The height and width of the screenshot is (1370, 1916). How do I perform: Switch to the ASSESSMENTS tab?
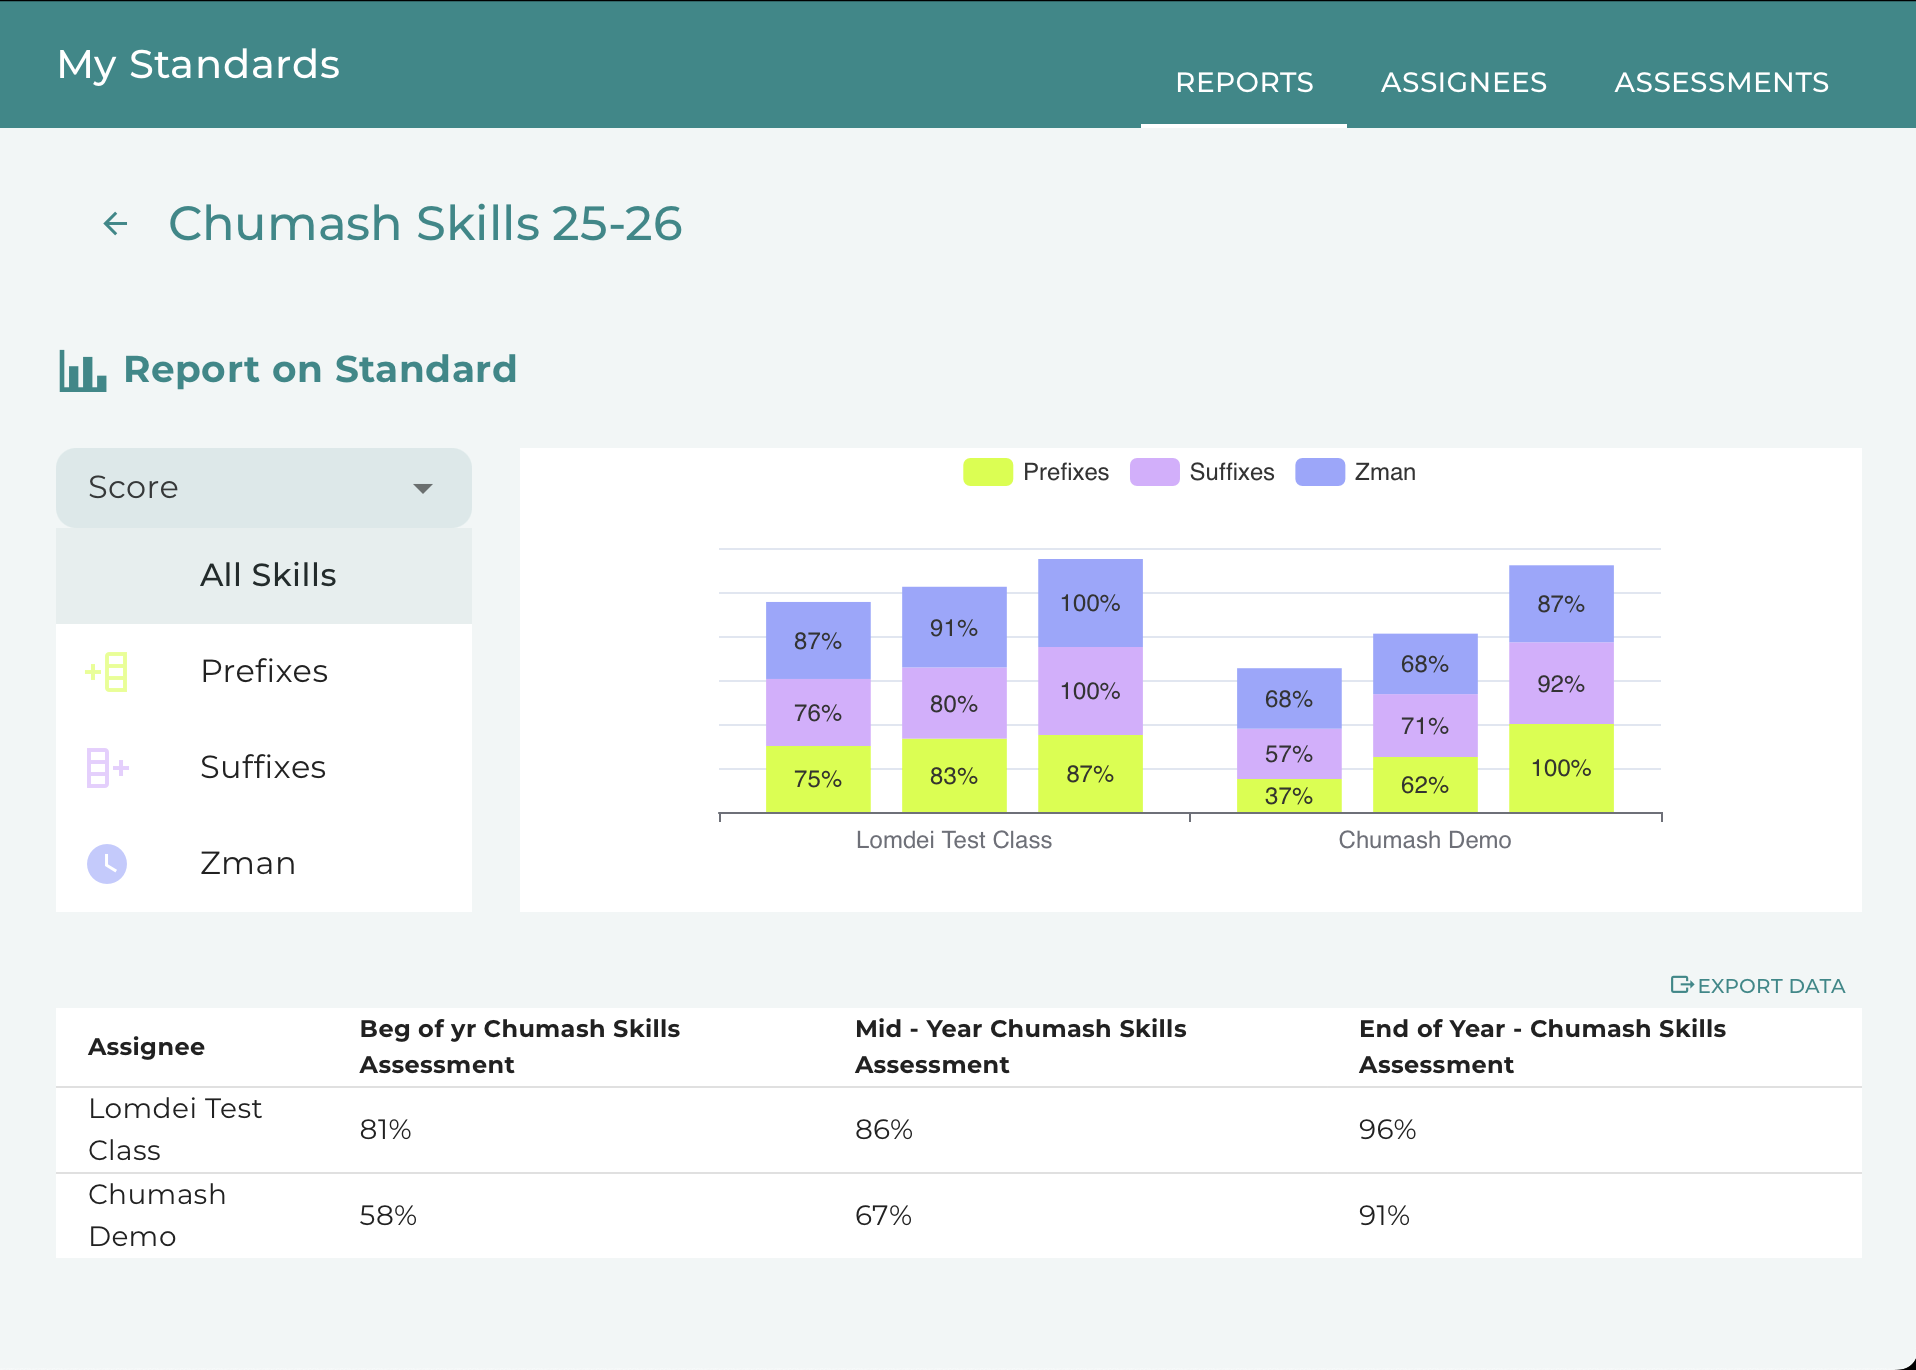click(1722, 82)
